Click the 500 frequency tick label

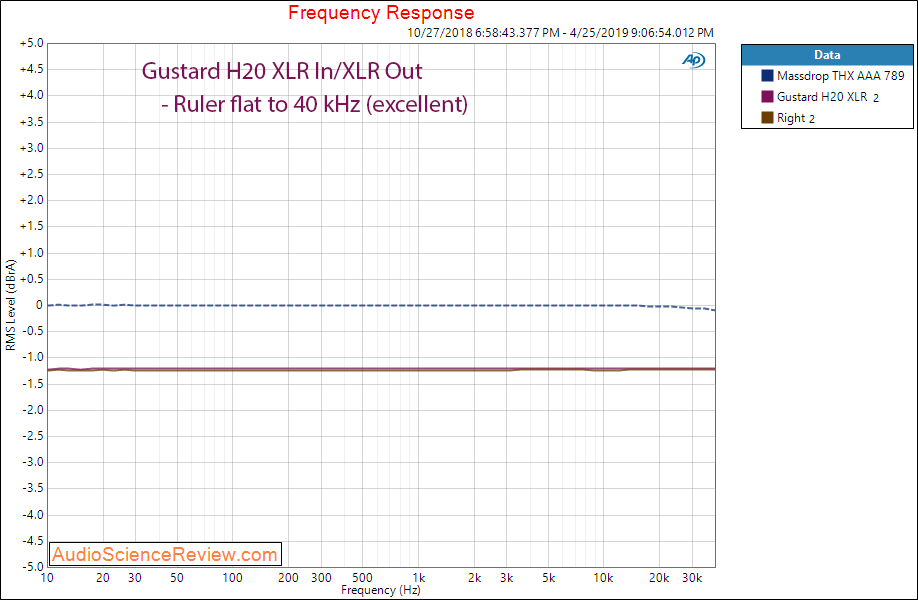[362, 578]
